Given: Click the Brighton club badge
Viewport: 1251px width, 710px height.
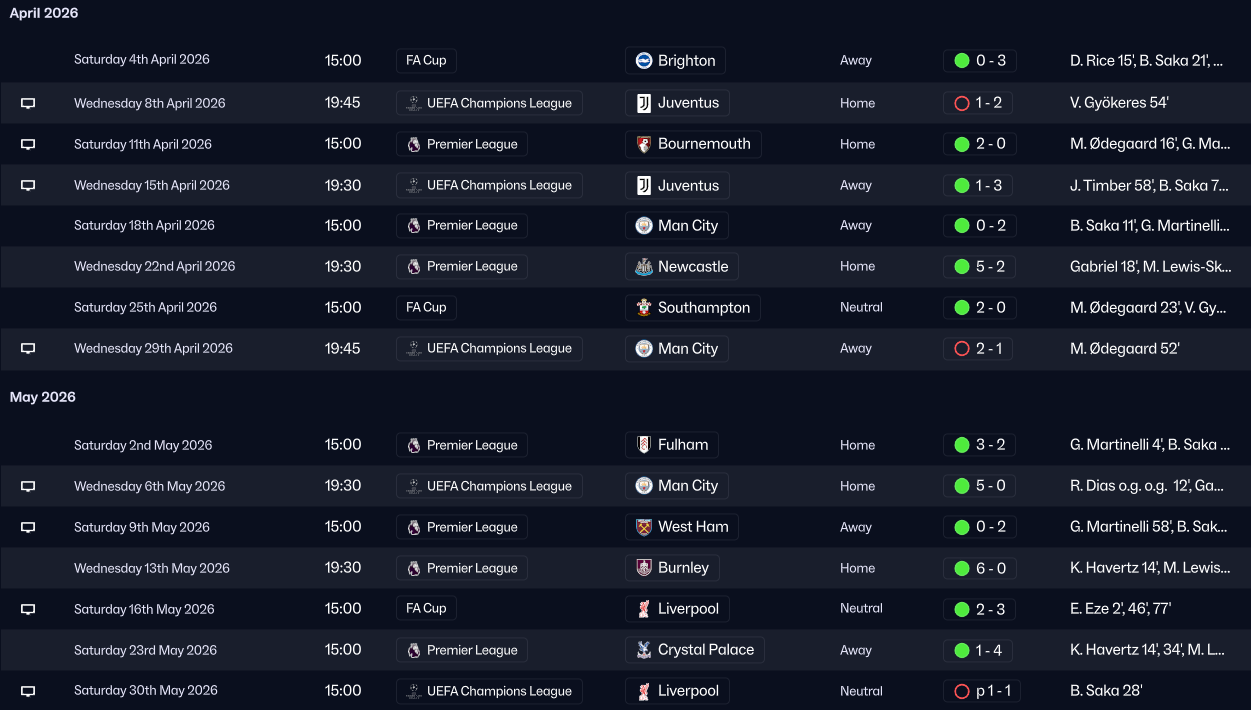Looking at the screenshot, I should (x=644, y=61).
